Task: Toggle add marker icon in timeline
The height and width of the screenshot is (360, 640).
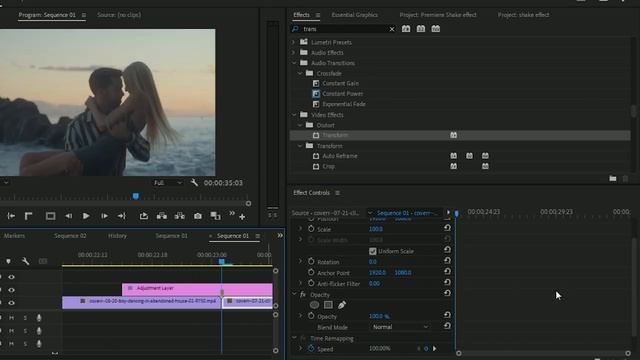Action: 8,261
